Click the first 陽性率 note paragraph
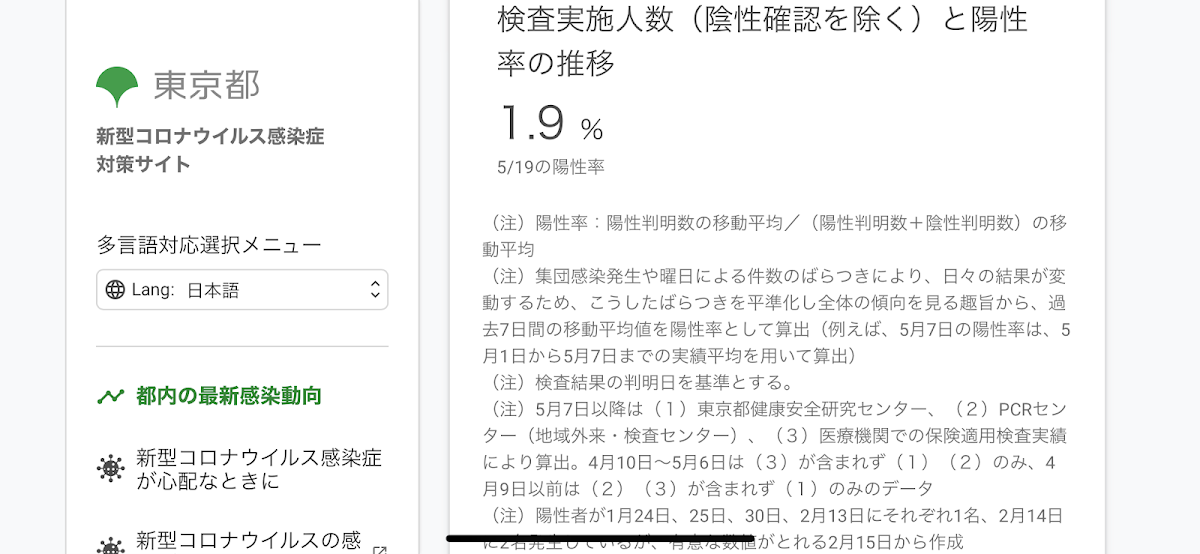1200x554 pixels. coord(775,235)
